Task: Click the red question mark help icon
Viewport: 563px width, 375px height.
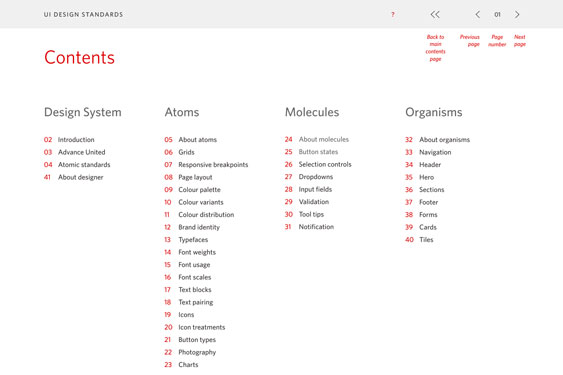Action: [393, 14]
